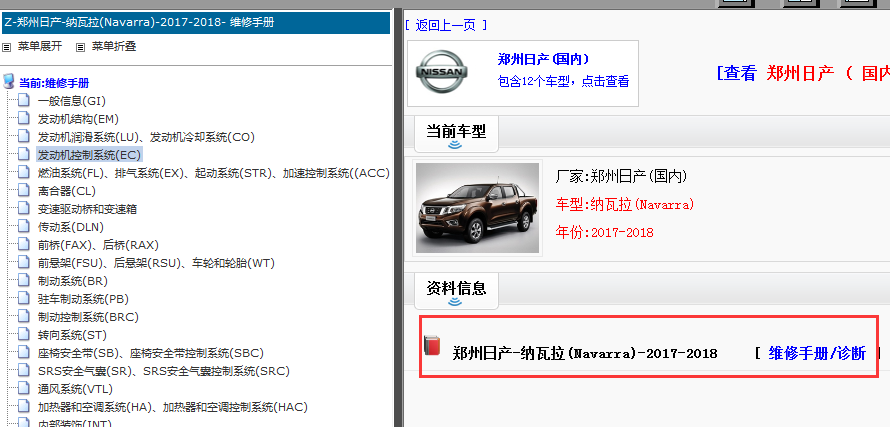The image size is (890, 427).
Task: Click the 菜单折叠 collapse-menu icon
Action: (81, 47)
